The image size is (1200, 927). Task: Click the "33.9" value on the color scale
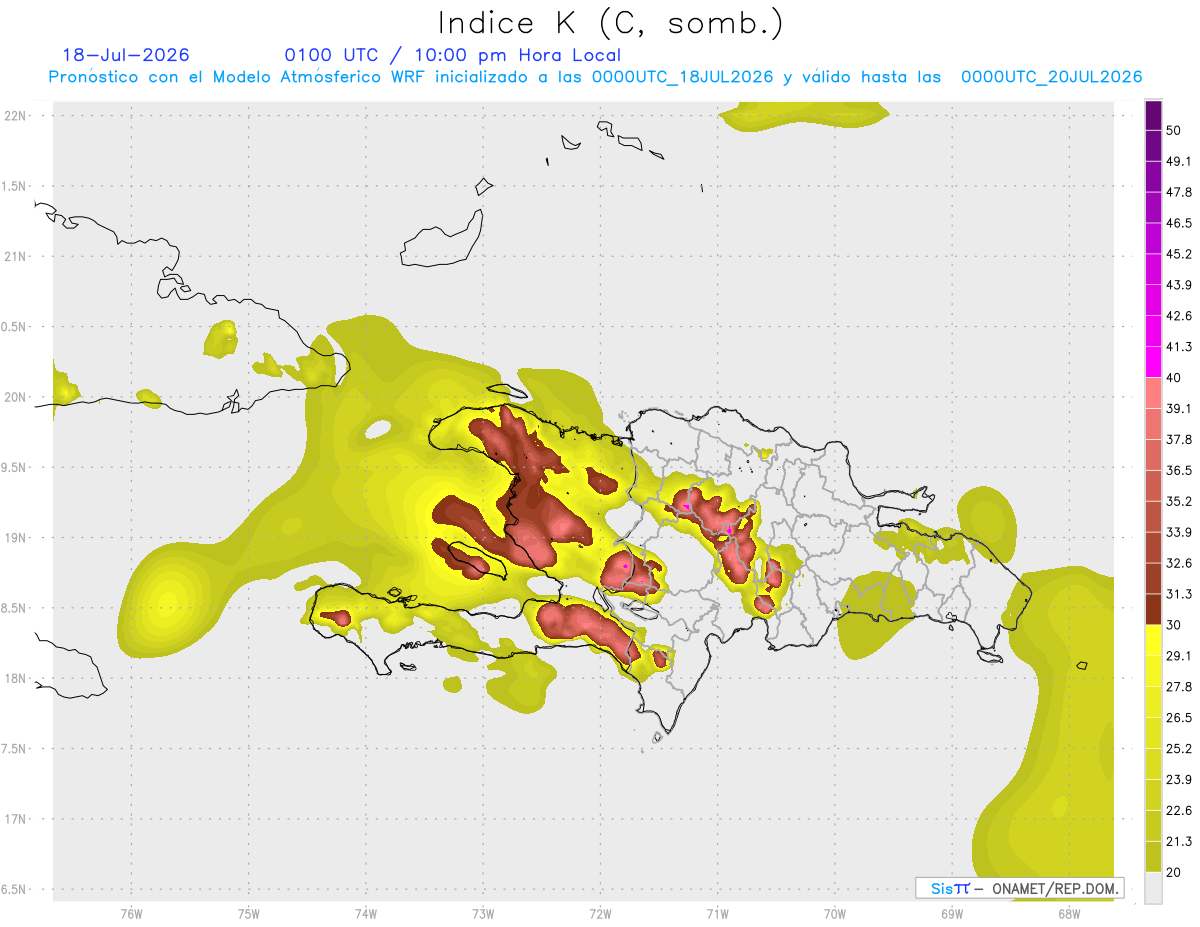(1179, 532)
